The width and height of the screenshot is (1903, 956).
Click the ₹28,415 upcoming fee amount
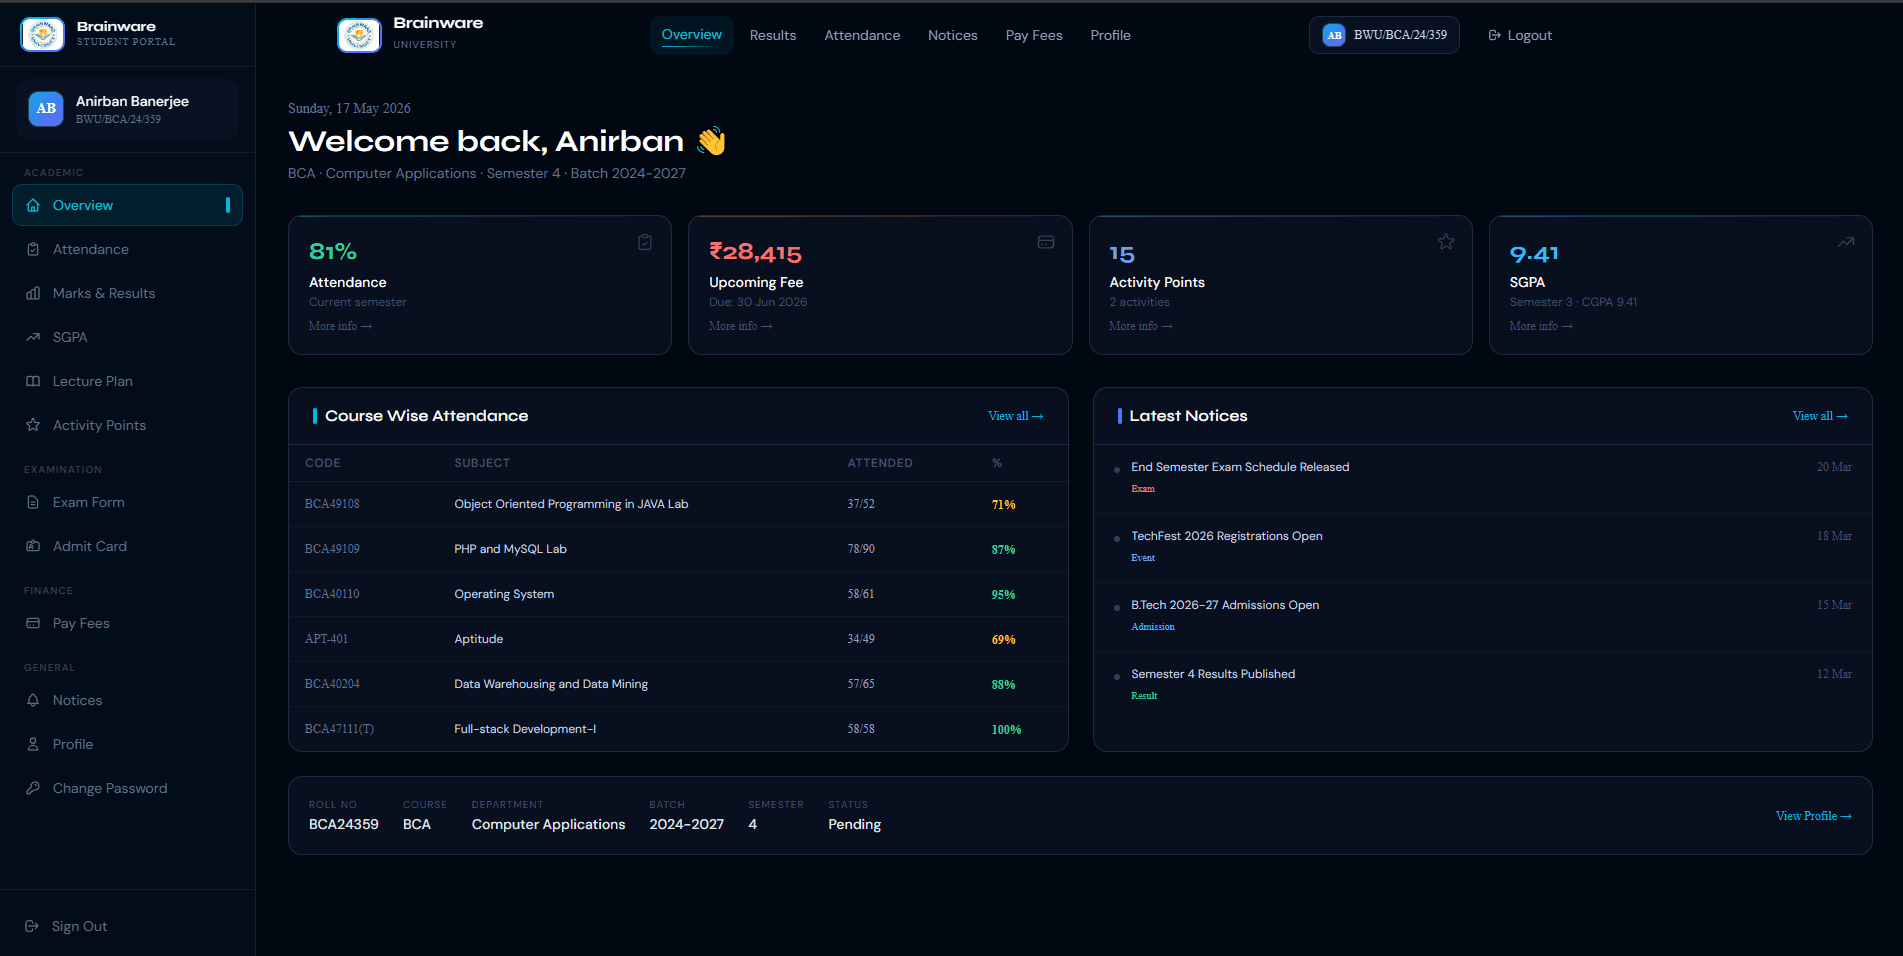coord(756,253)
